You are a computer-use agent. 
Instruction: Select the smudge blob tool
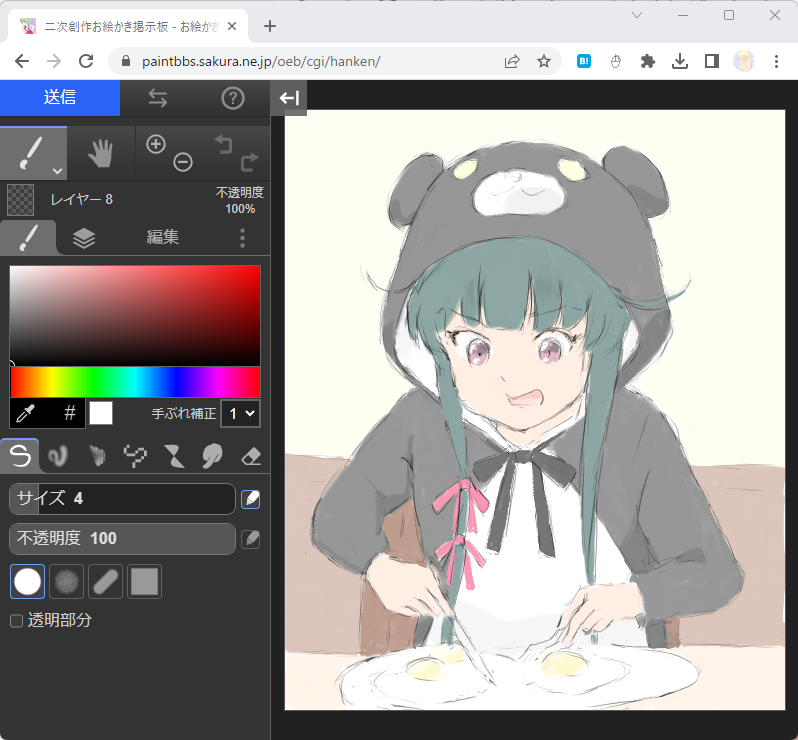pyautogui.click(x=212, y=456)
